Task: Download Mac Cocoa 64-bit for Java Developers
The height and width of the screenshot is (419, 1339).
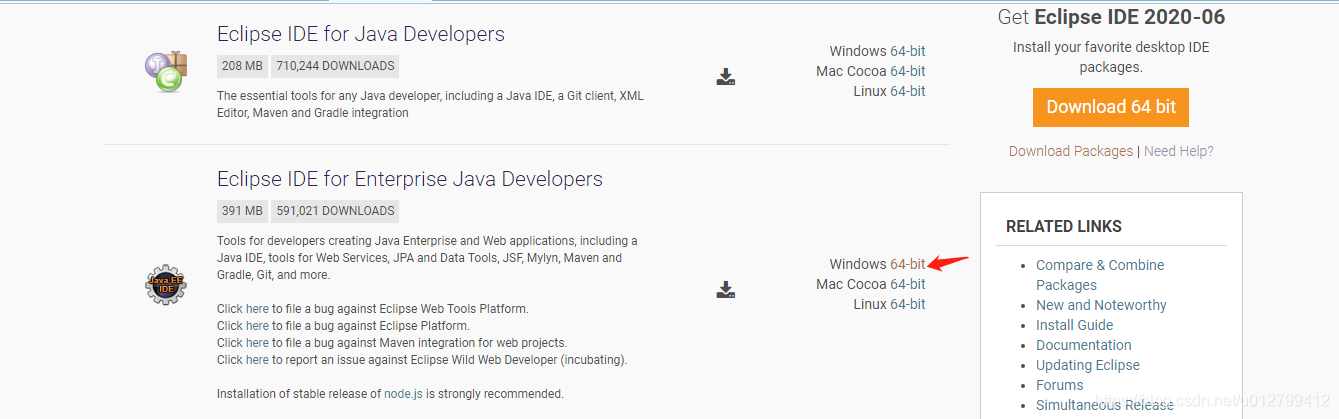Action: click(907, 71)
